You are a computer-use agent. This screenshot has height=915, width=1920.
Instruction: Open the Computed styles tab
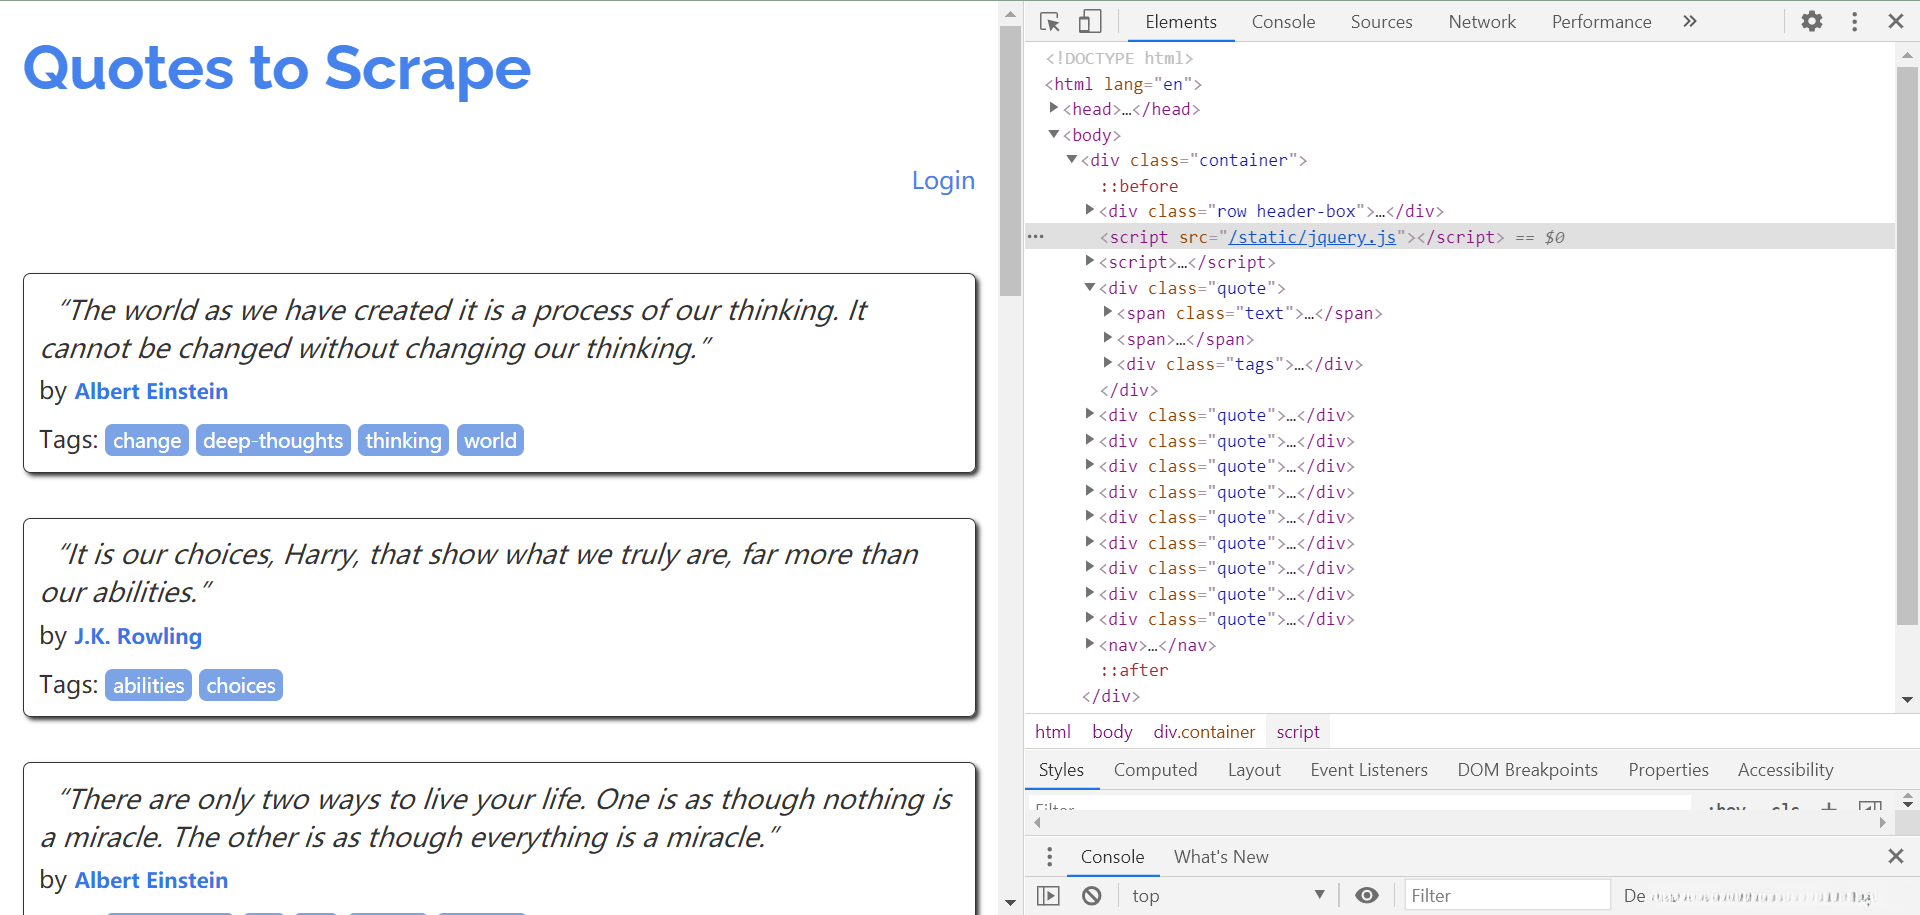[1155, 770]
